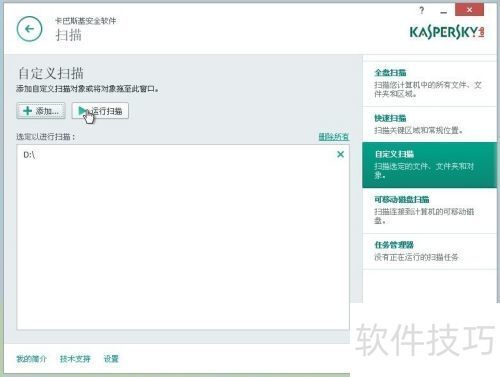Click the 自定义扫描 page heading
500x377 pixels.
[x=51, y=73]
